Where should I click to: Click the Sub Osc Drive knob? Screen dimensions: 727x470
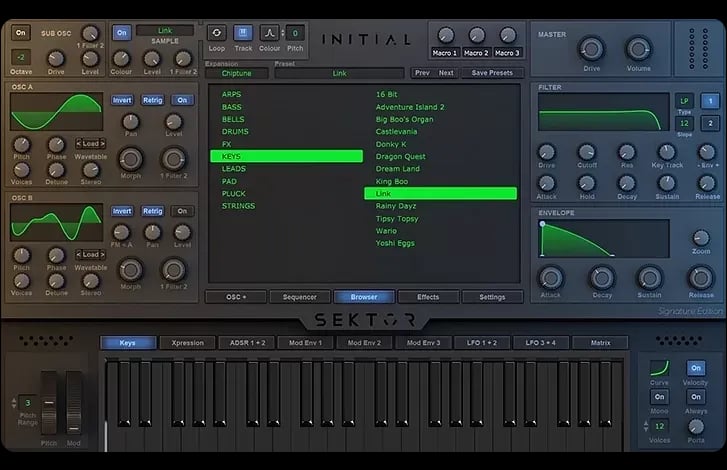point(56,59)
